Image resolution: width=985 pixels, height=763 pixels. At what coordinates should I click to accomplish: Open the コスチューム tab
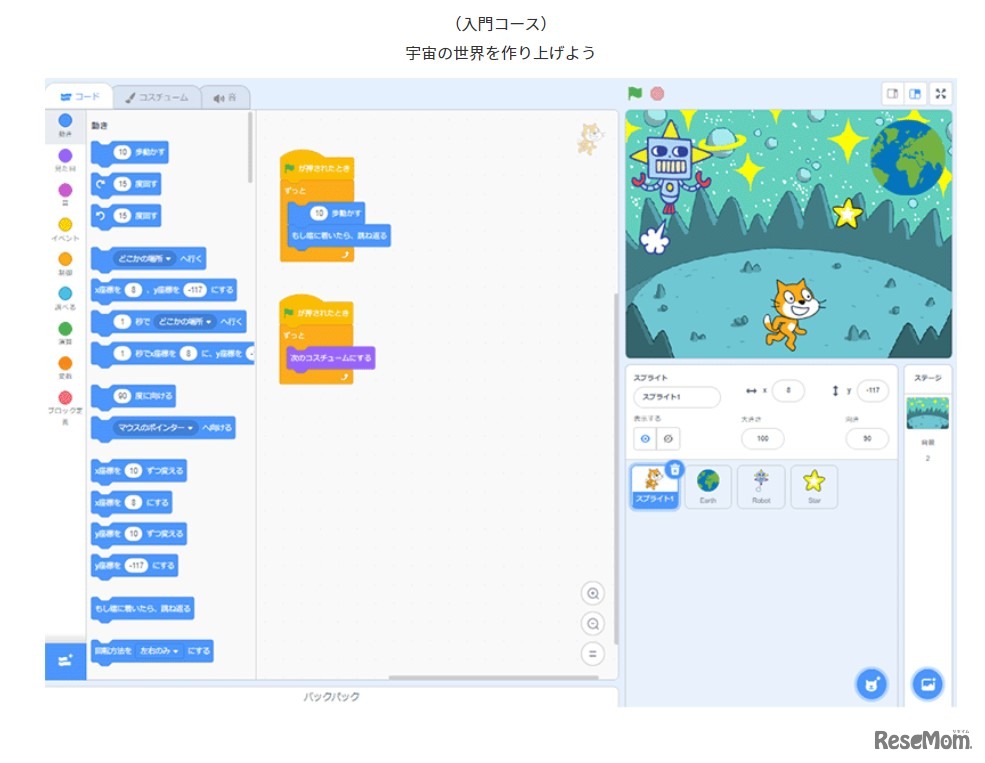coord(157,97)
